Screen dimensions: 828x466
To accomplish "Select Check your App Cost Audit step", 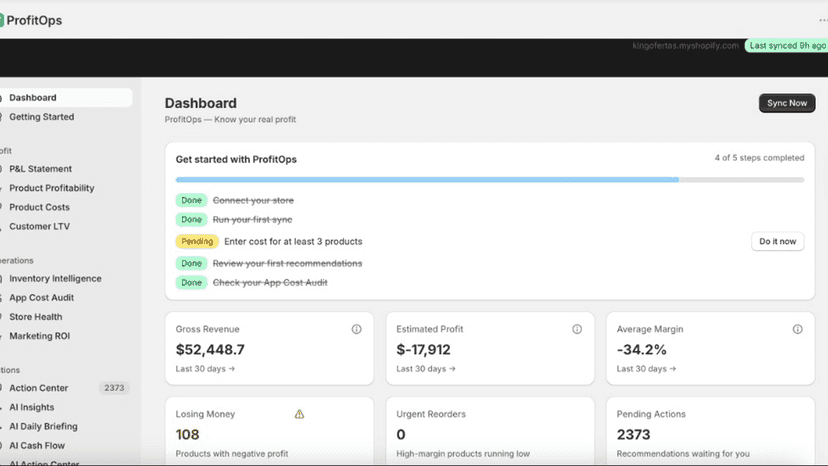I will (270, 283).
